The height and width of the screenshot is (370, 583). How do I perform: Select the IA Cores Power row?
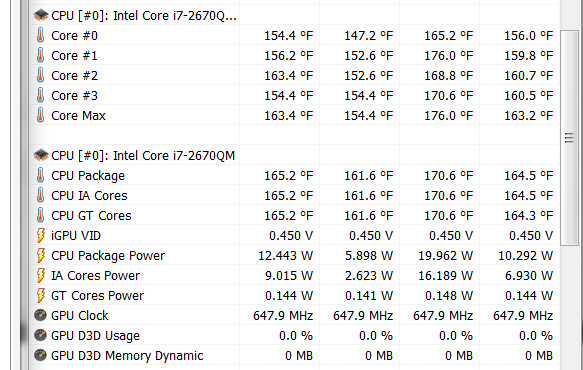tap(294, 276)
